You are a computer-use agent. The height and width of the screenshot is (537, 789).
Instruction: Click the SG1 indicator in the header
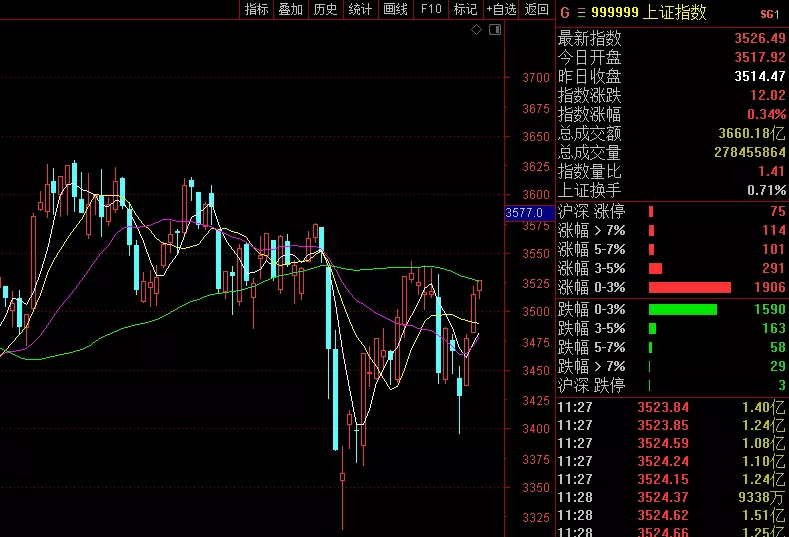pyautogui.click(x=770, y=15)
